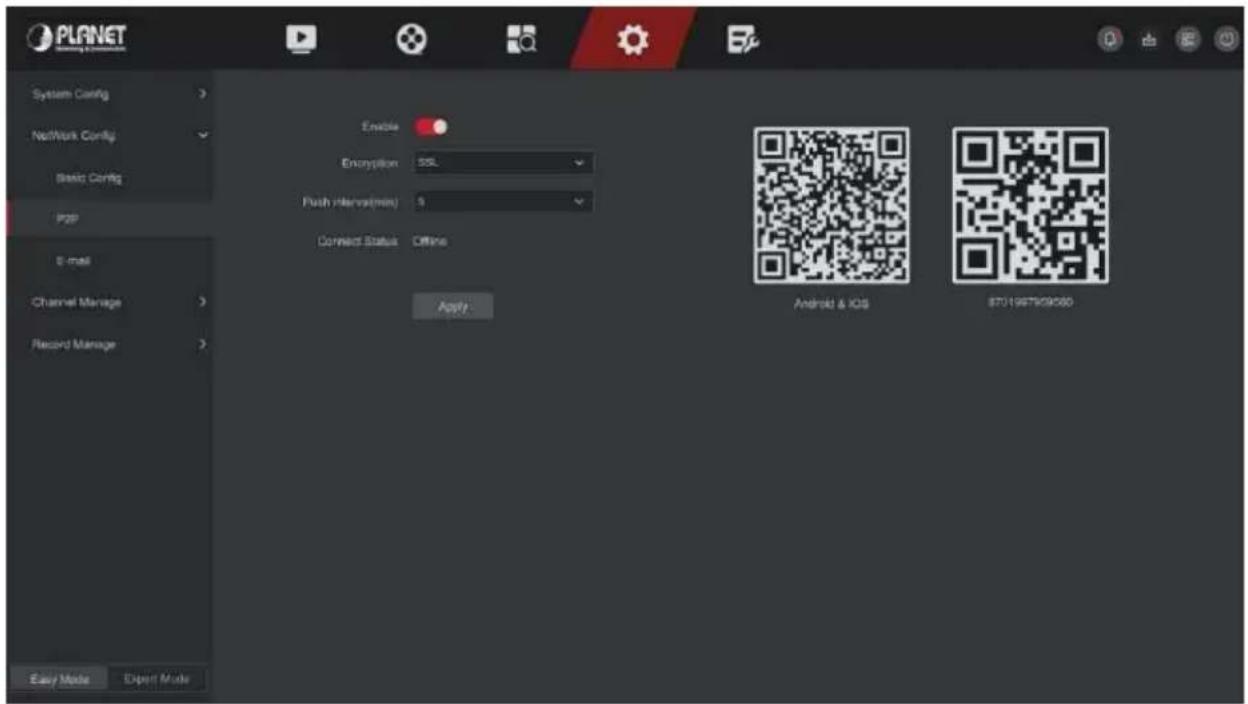Click the list info icon near power
This screenshot has height=704, width=1248.
[1187, 38]
